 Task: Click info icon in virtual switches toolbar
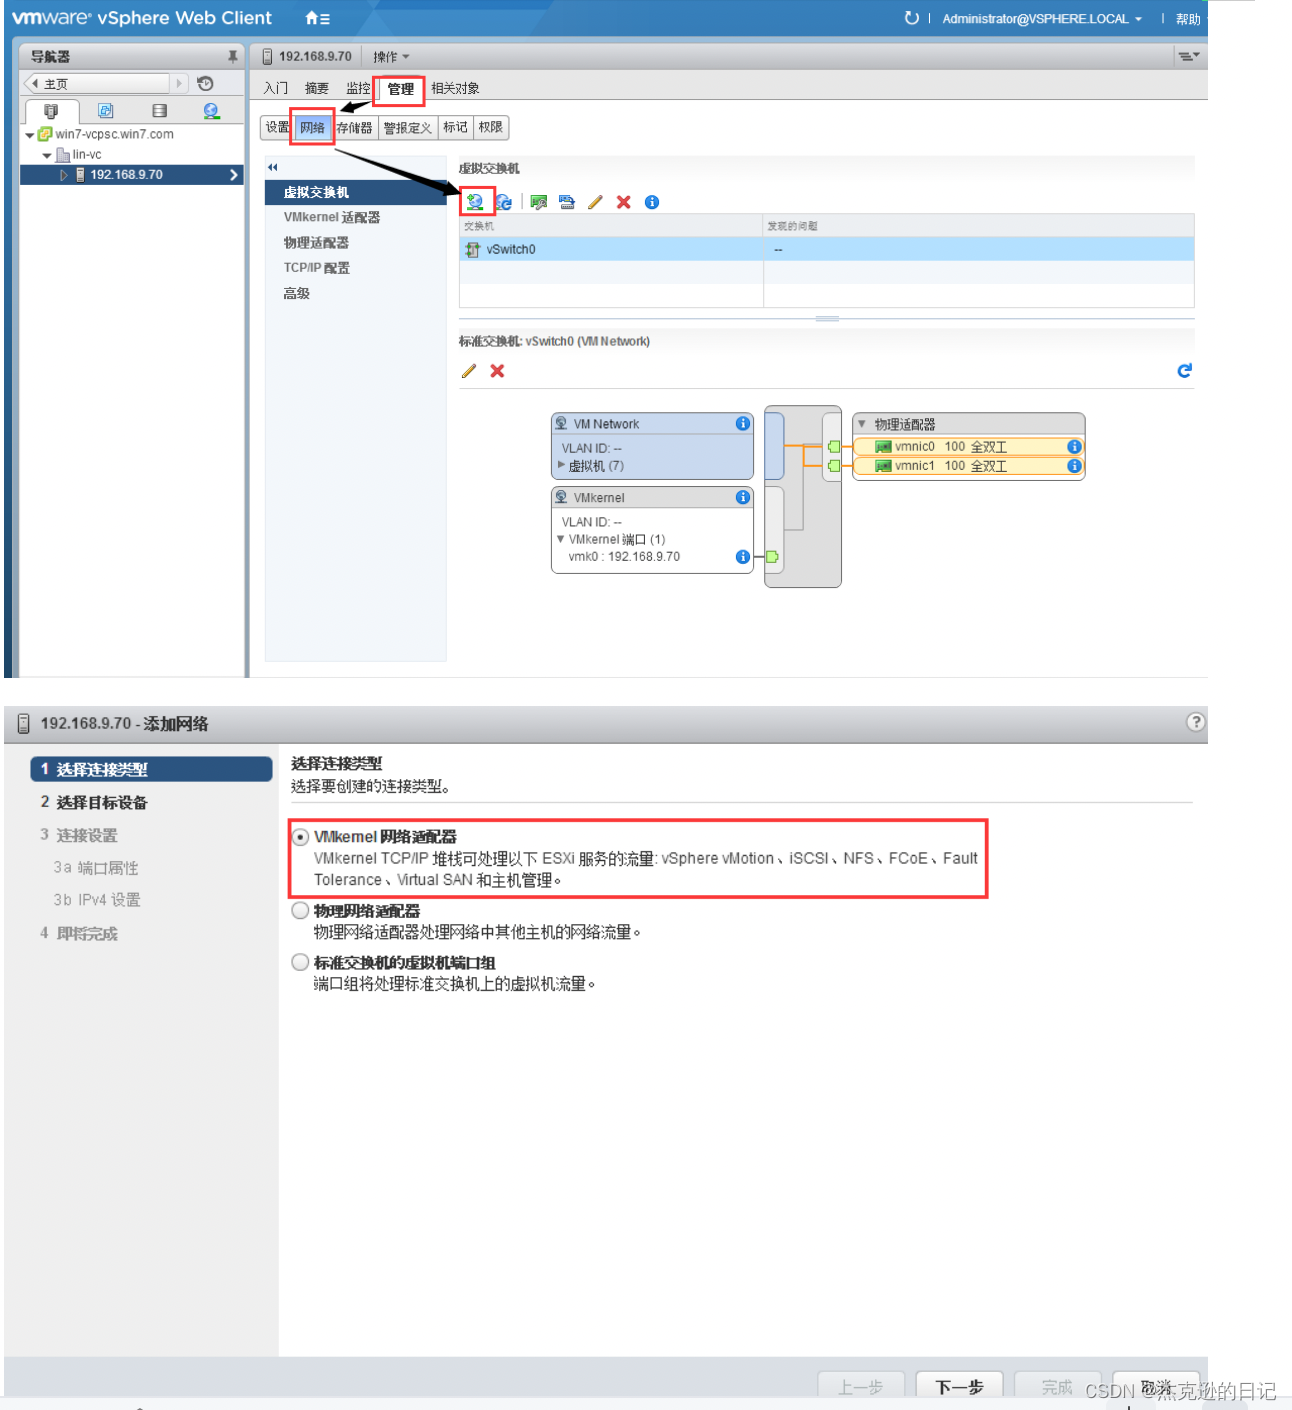click(652, 202)
